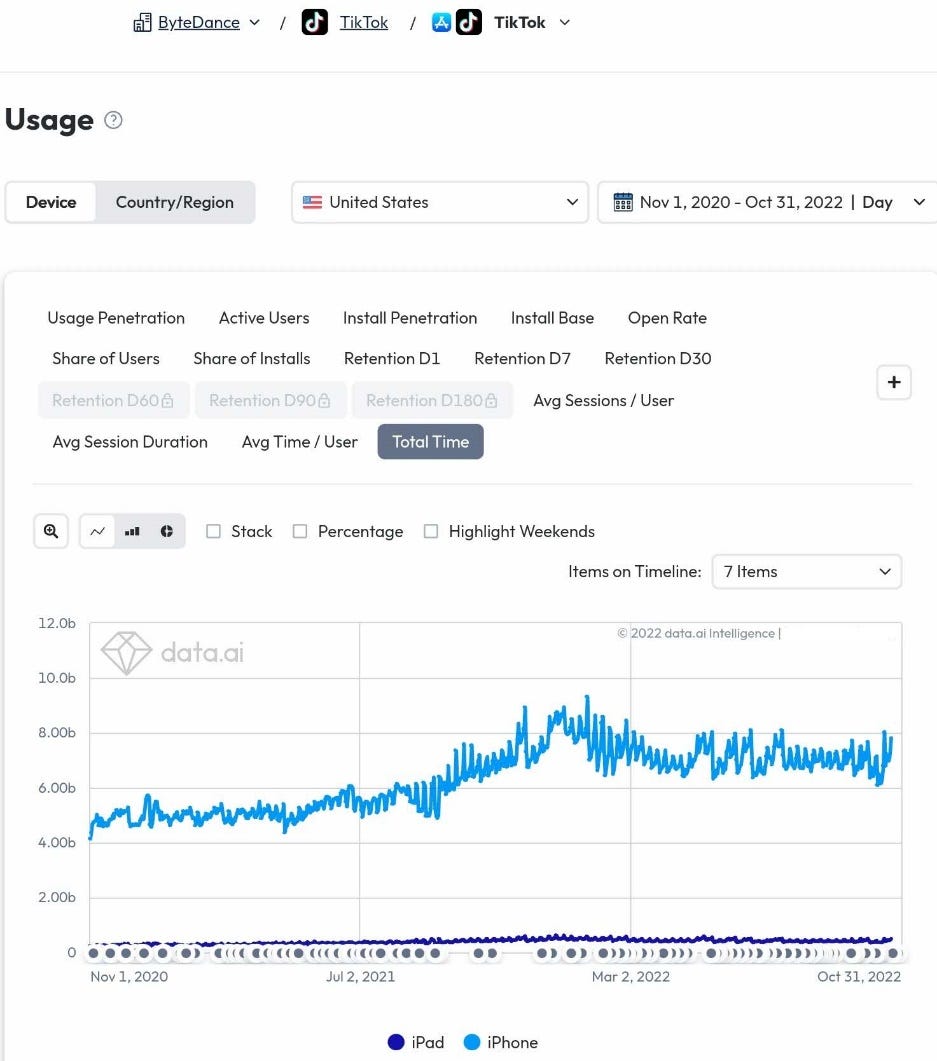The image size is (937, 1061).
Task: Click the first timeline event marker
Action: [93, 953]
